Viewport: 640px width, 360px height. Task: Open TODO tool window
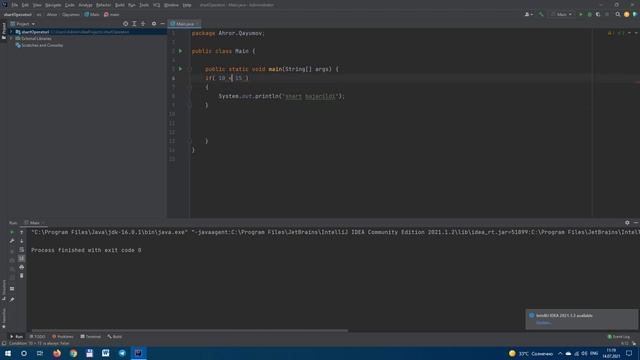[x=38, y=337]
